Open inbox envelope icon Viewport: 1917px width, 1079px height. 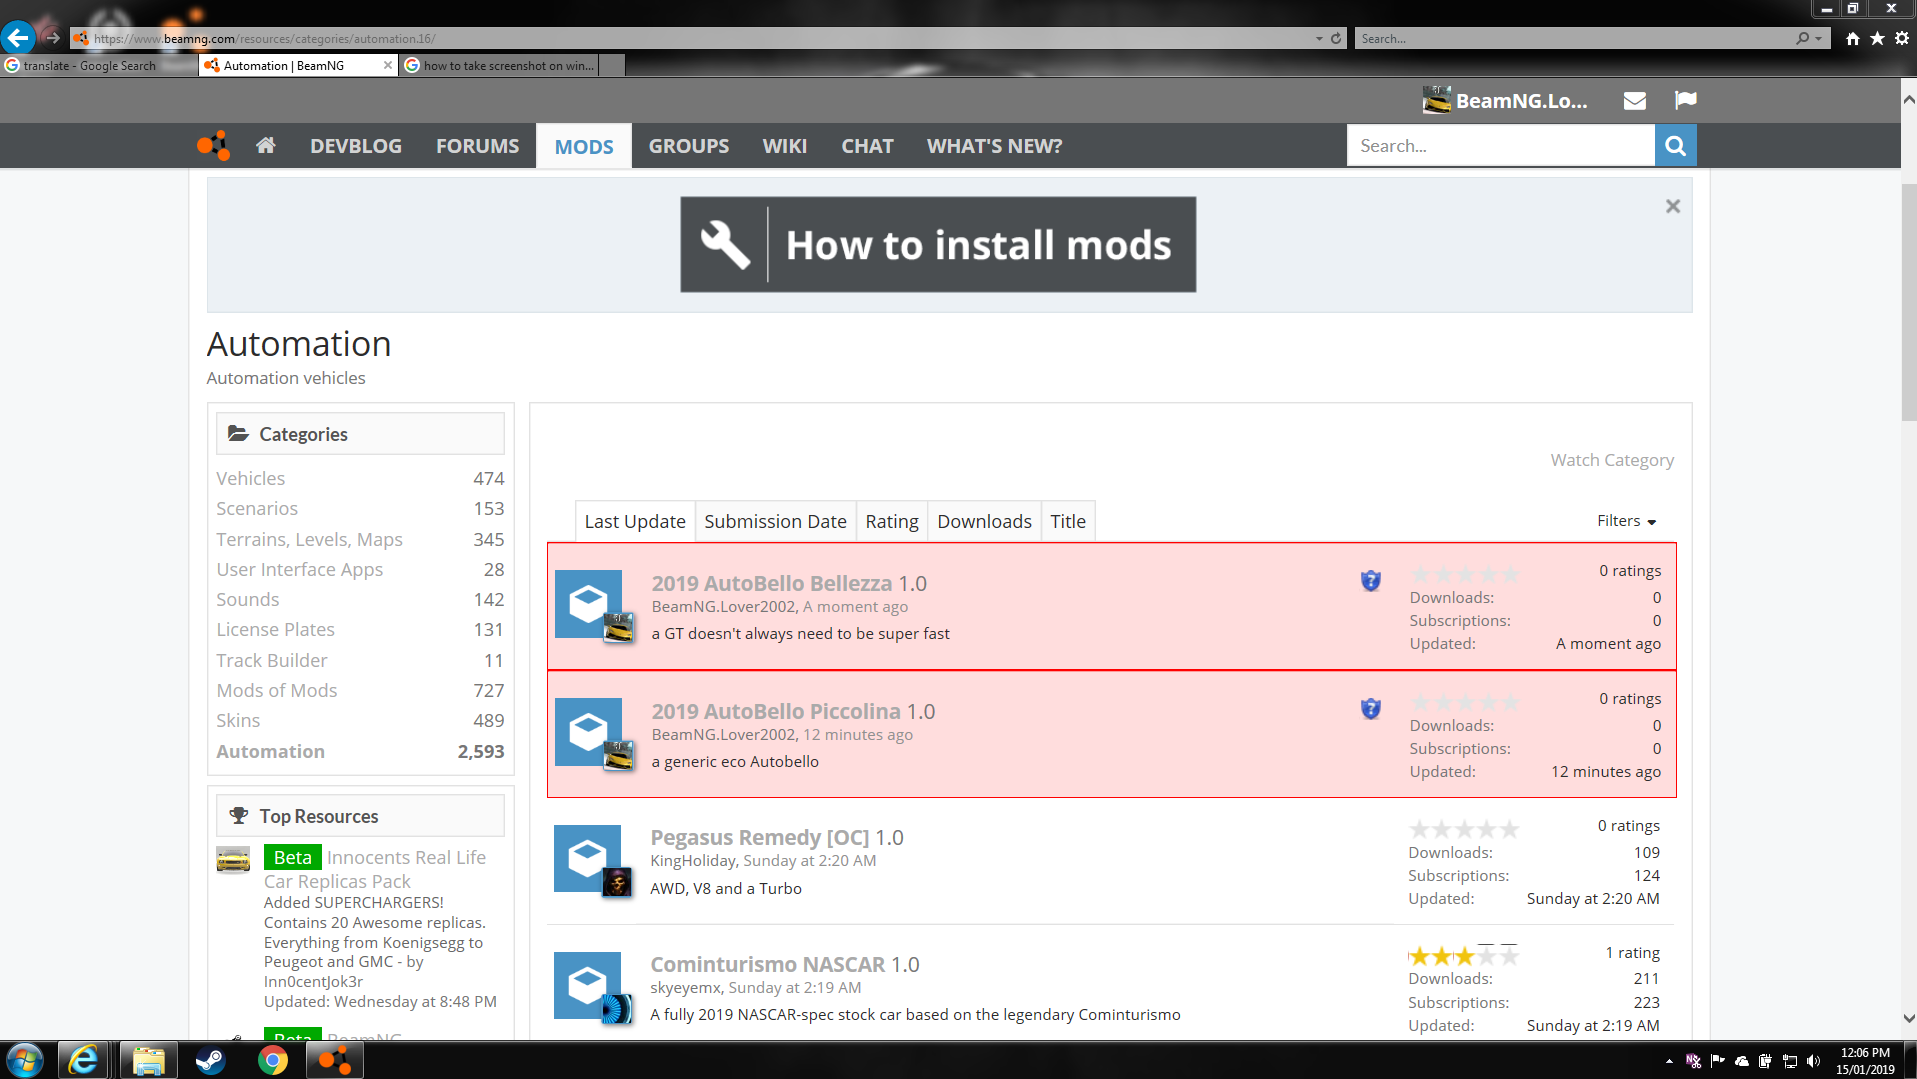[x=1634, y=101]
